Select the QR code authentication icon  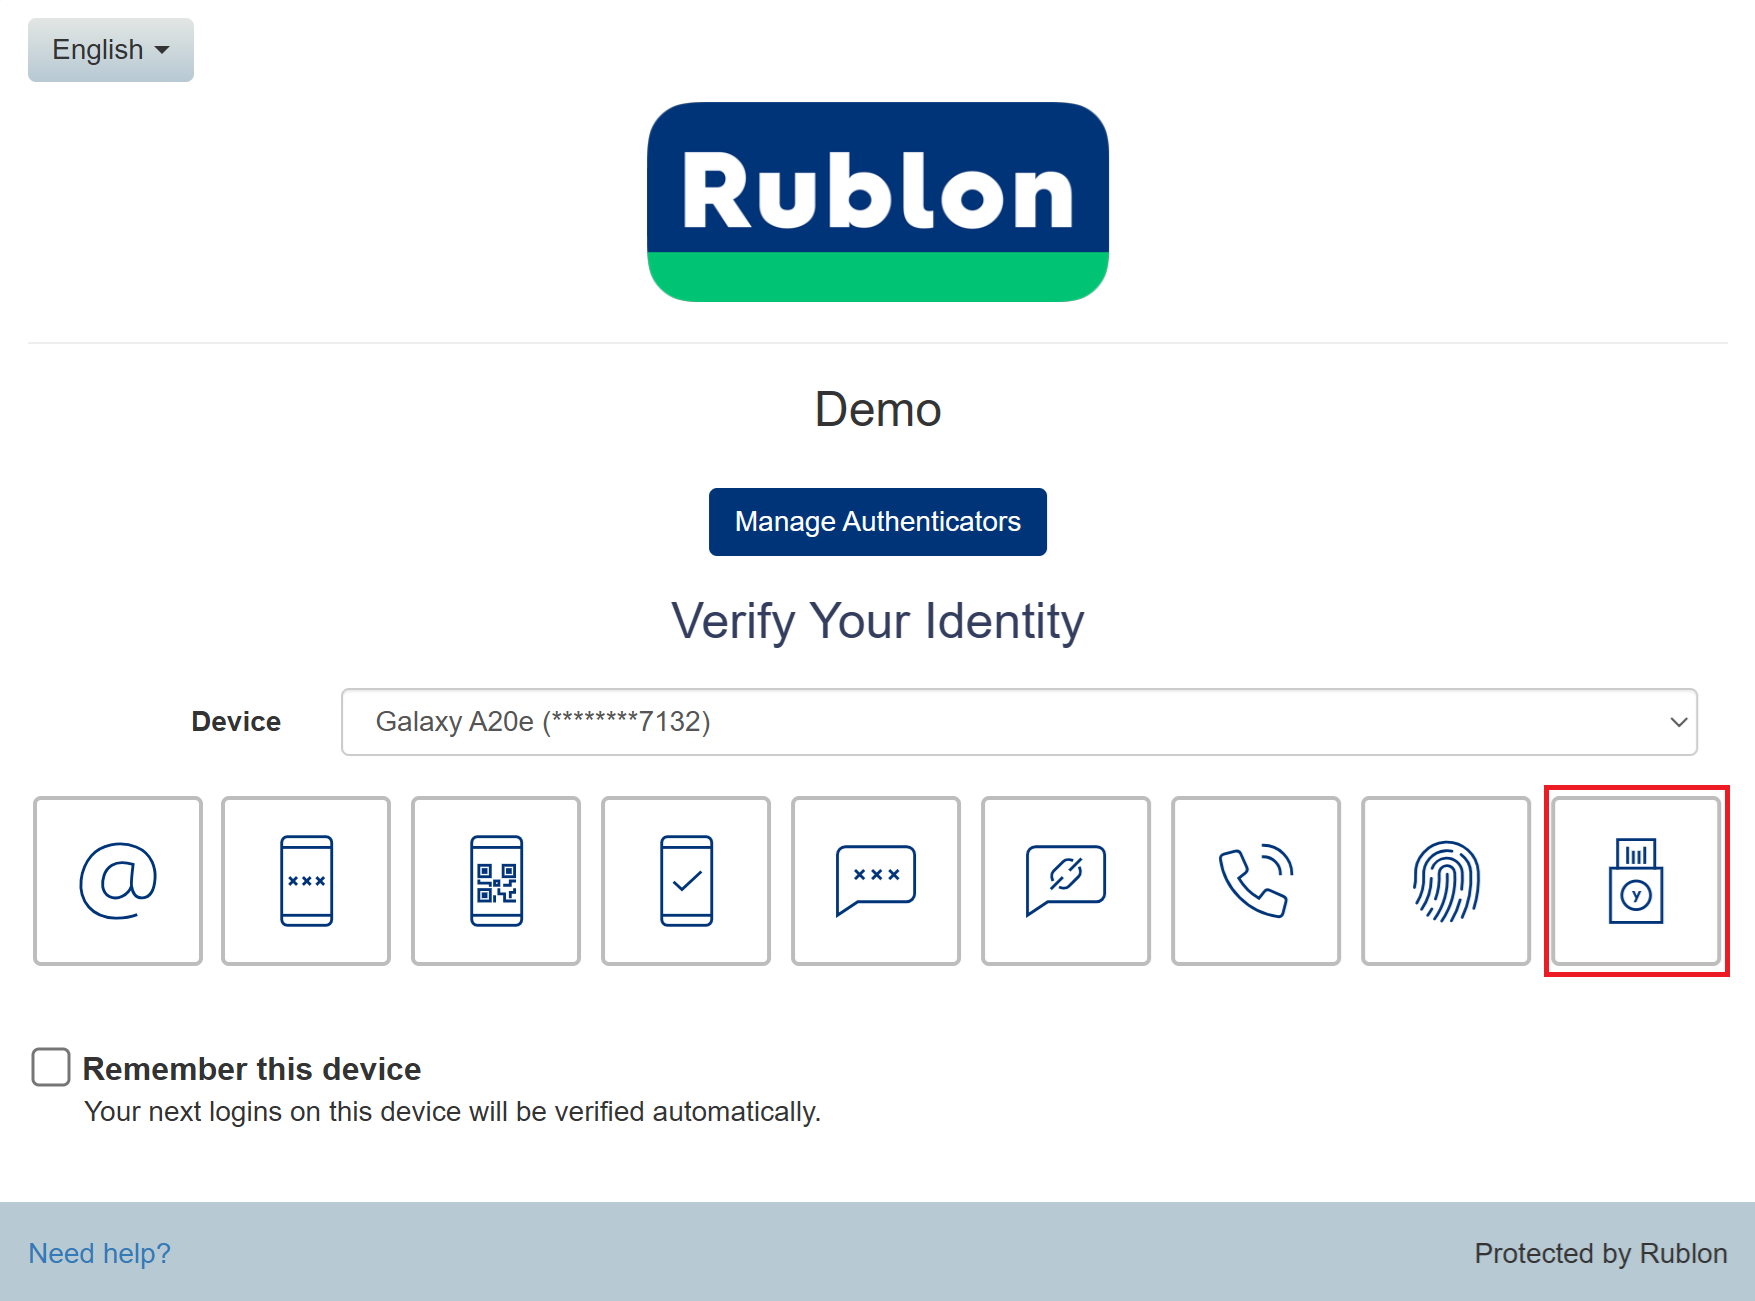[x=496, y=881]
